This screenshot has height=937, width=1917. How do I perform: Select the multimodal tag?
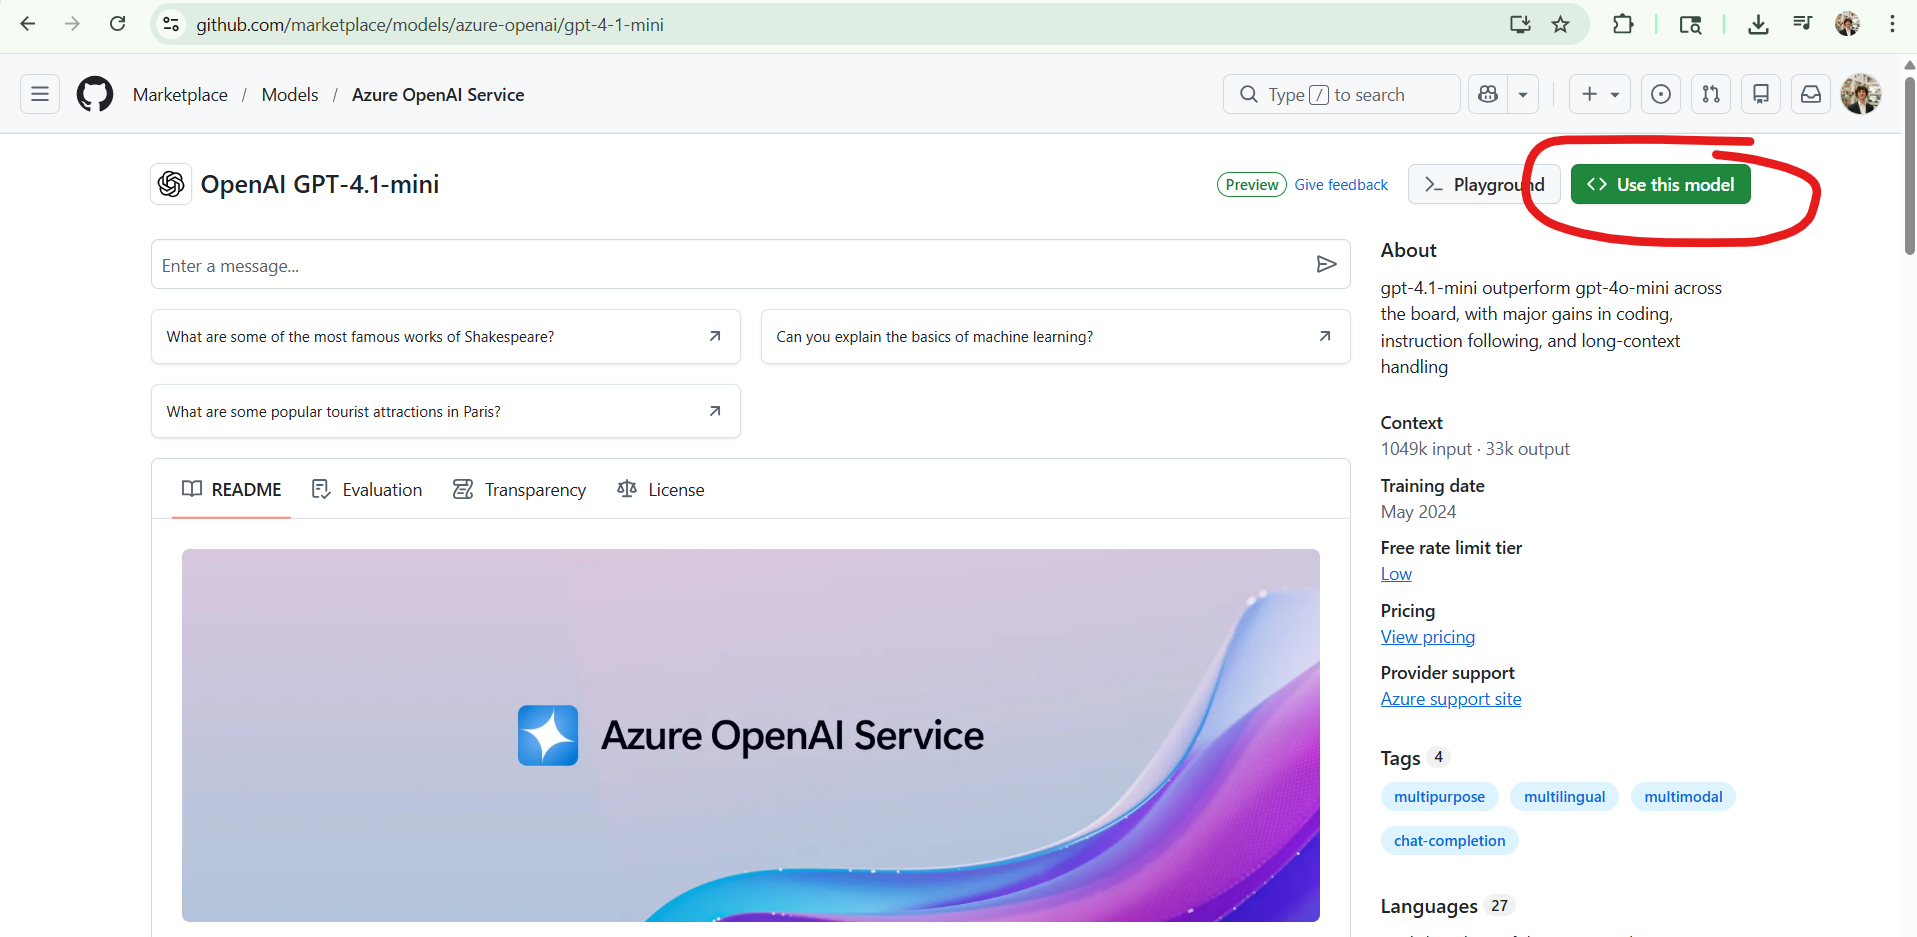pyautogui.click(x=1683, y=797)
